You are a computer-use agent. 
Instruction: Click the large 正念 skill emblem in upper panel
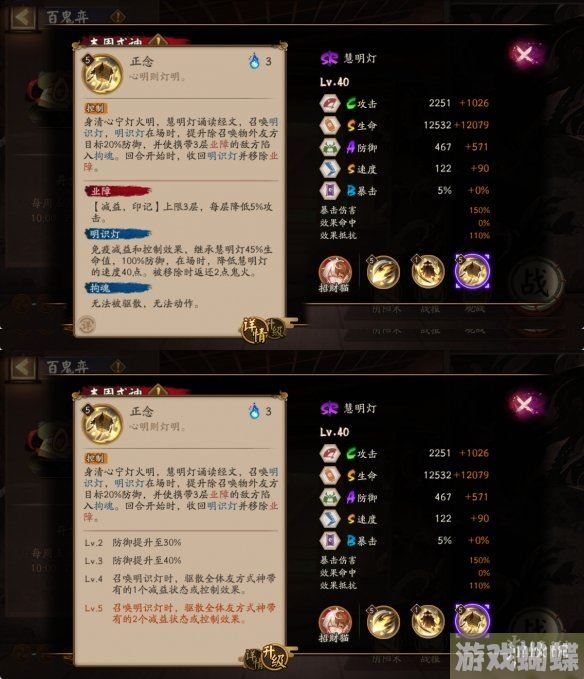point(102,74)
